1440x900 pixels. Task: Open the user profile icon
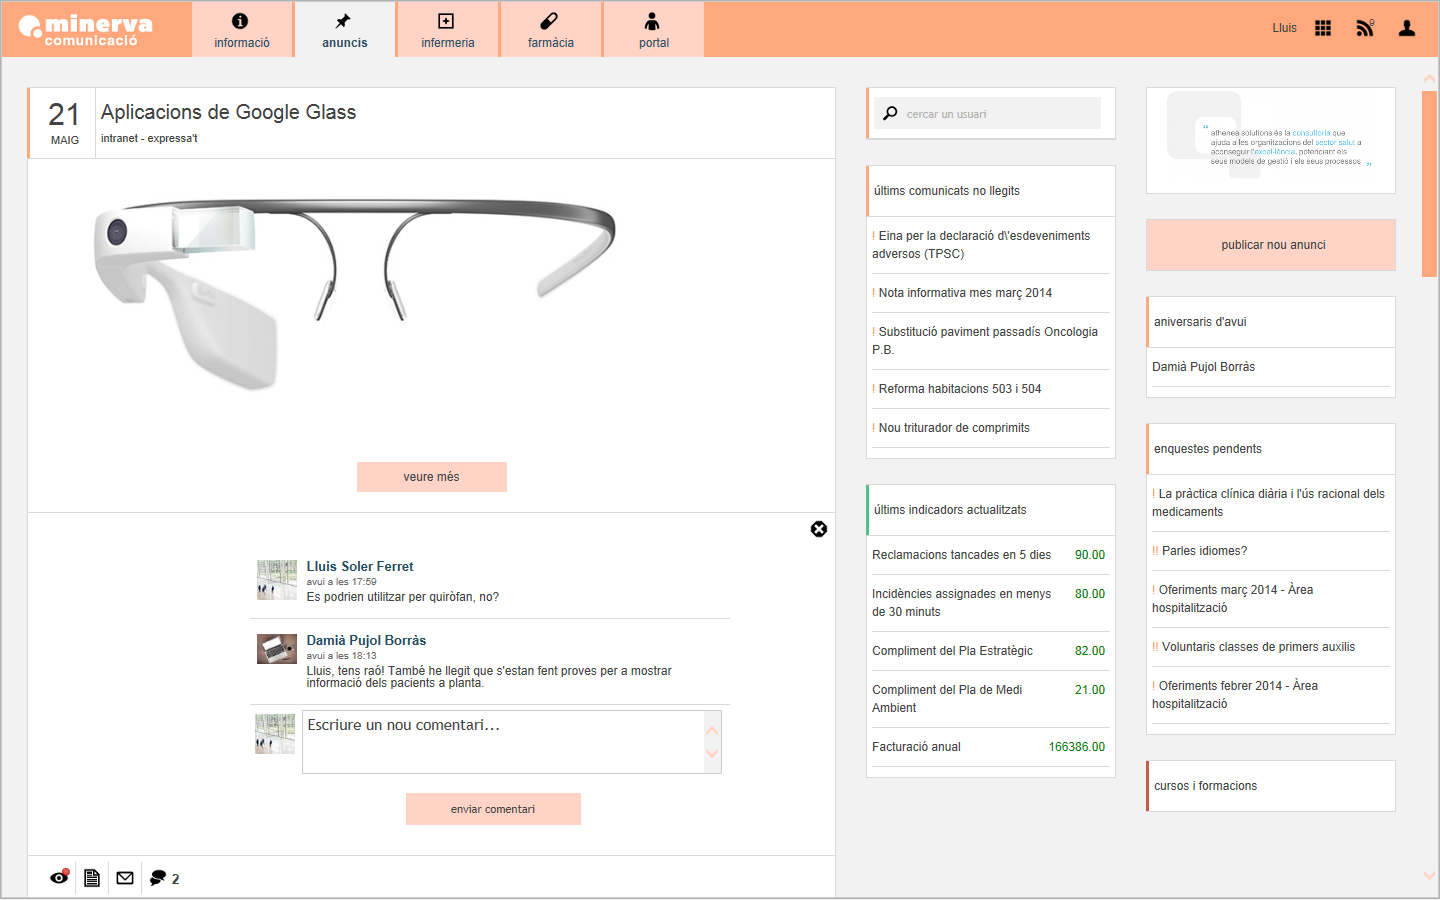click(1407, 28)
